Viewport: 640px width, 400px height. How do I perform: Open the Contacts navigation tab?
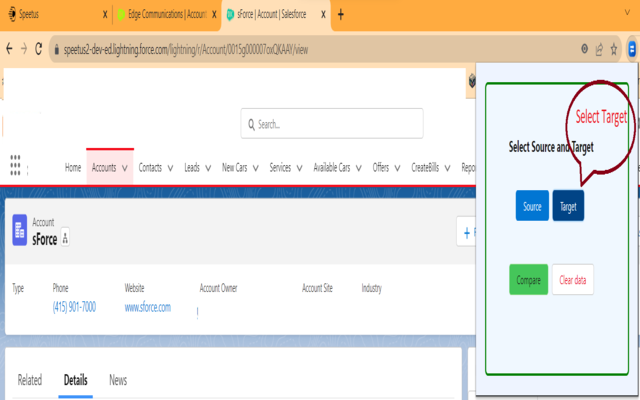(150, 167)
